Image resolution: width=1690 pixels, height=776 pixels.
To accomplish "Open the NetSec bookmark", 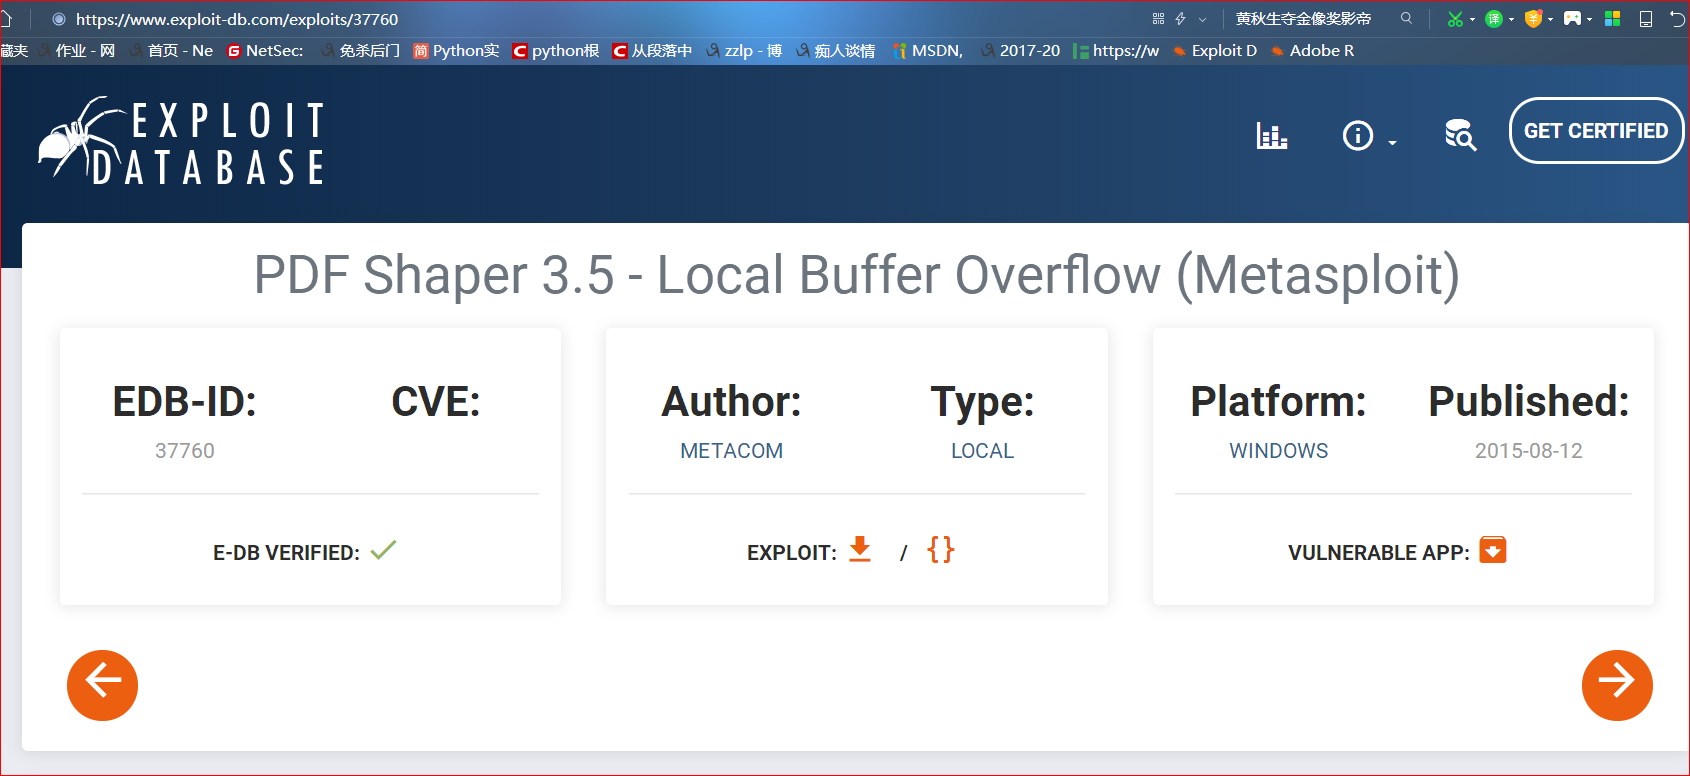I will [x=265, y=51].
